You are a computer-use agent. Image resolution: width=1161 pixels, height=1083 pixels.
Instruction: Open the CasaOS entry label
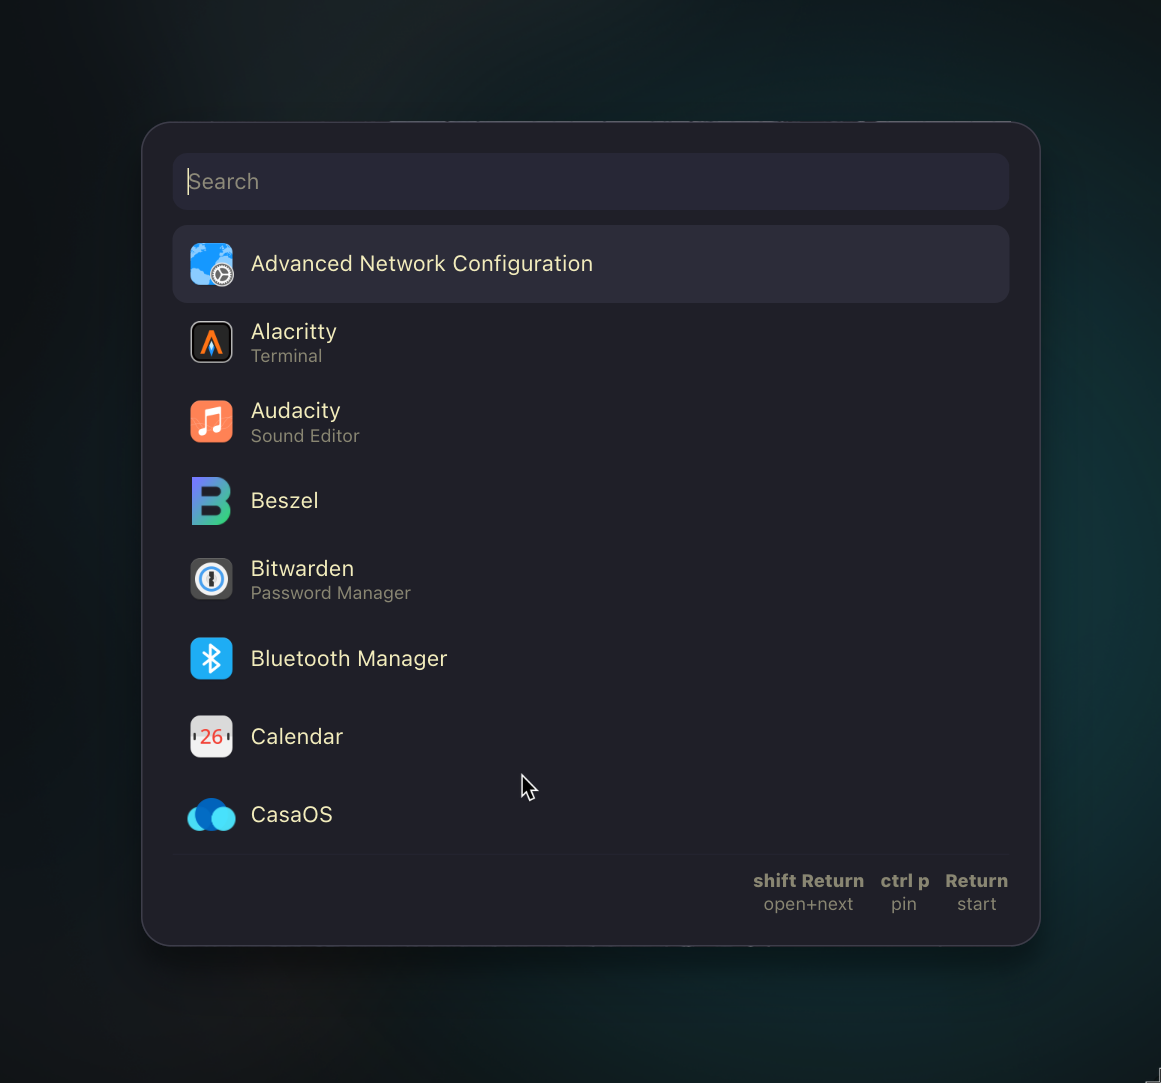292,815
